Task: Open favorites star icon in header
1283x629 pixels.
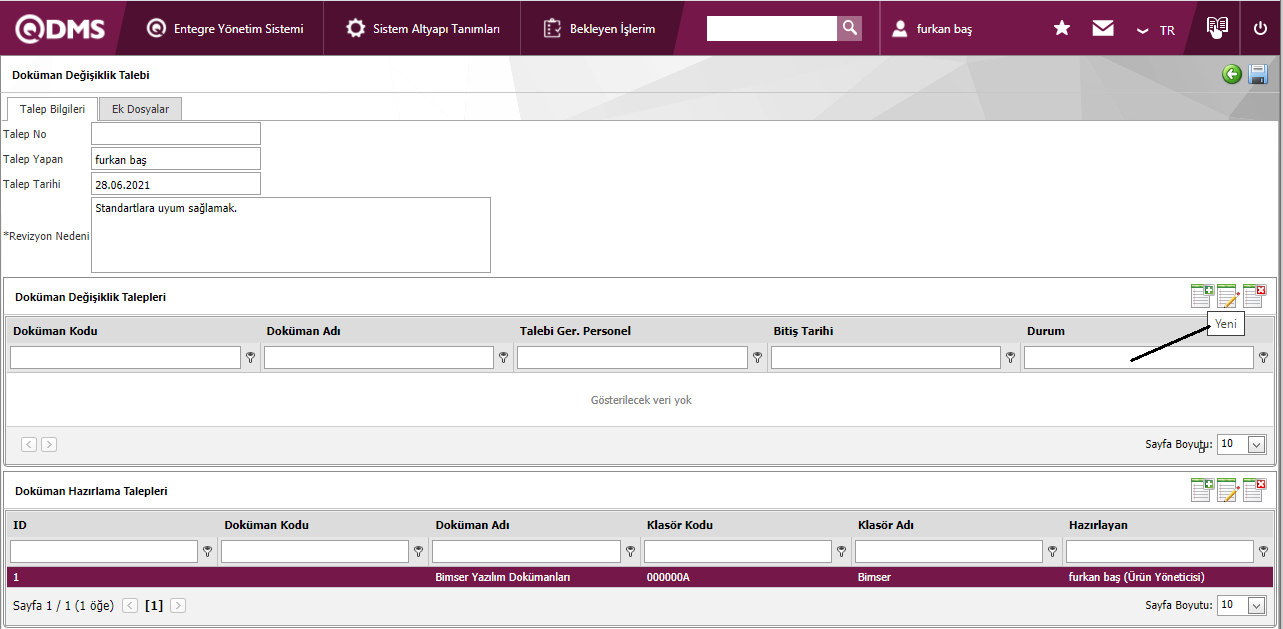Action: coord(1062,29)
